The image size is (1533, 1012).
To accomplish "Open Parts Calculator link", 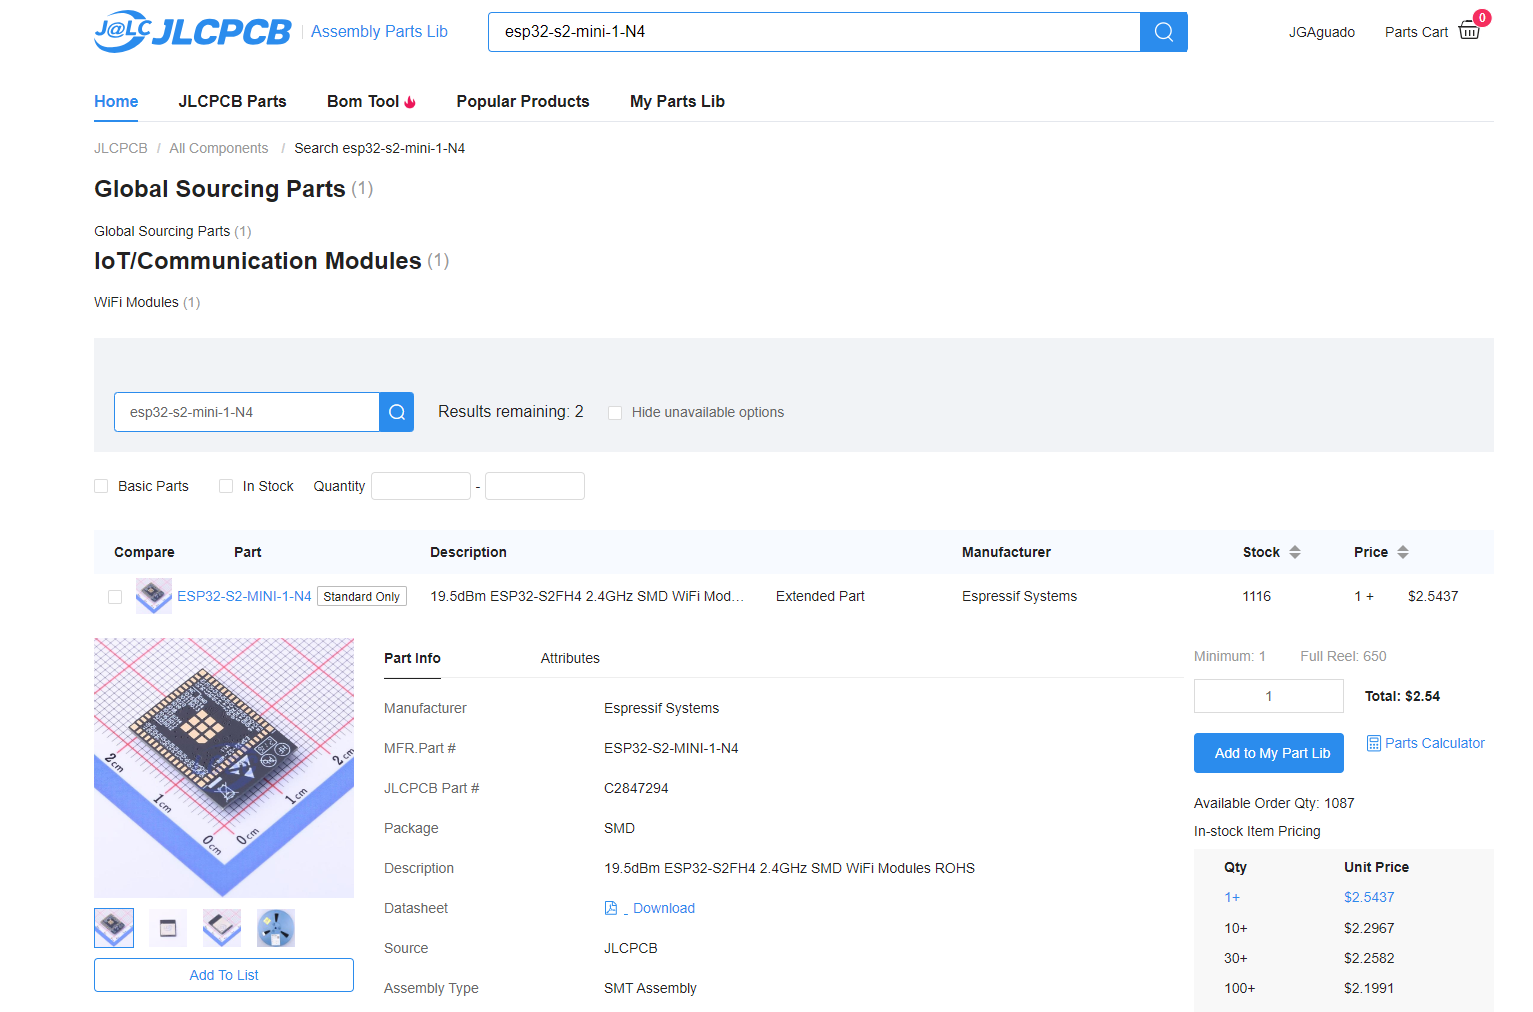I will coord(1434,743).
